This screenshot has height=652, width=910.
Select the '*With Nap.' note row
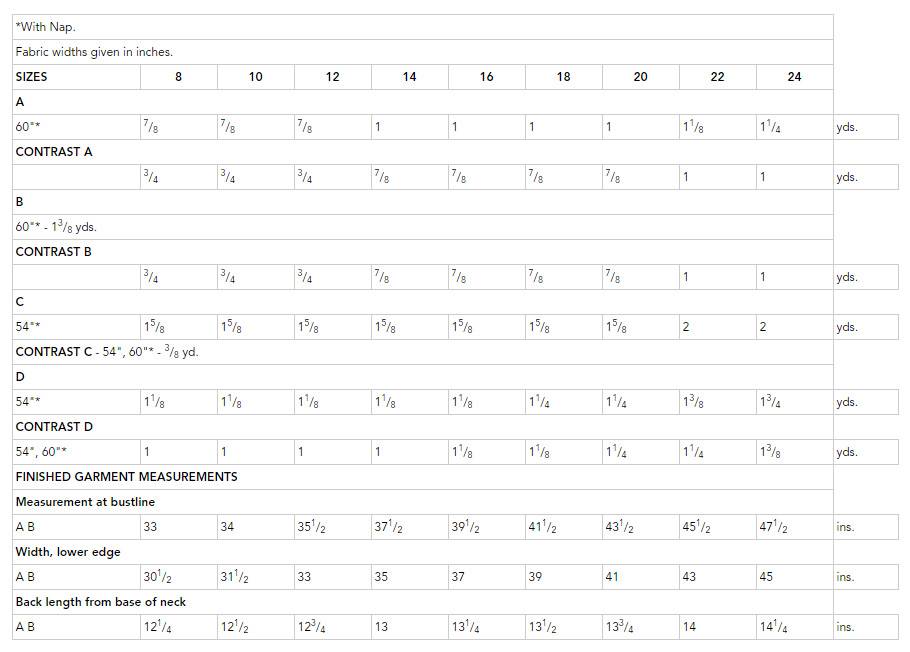(423, 27)
